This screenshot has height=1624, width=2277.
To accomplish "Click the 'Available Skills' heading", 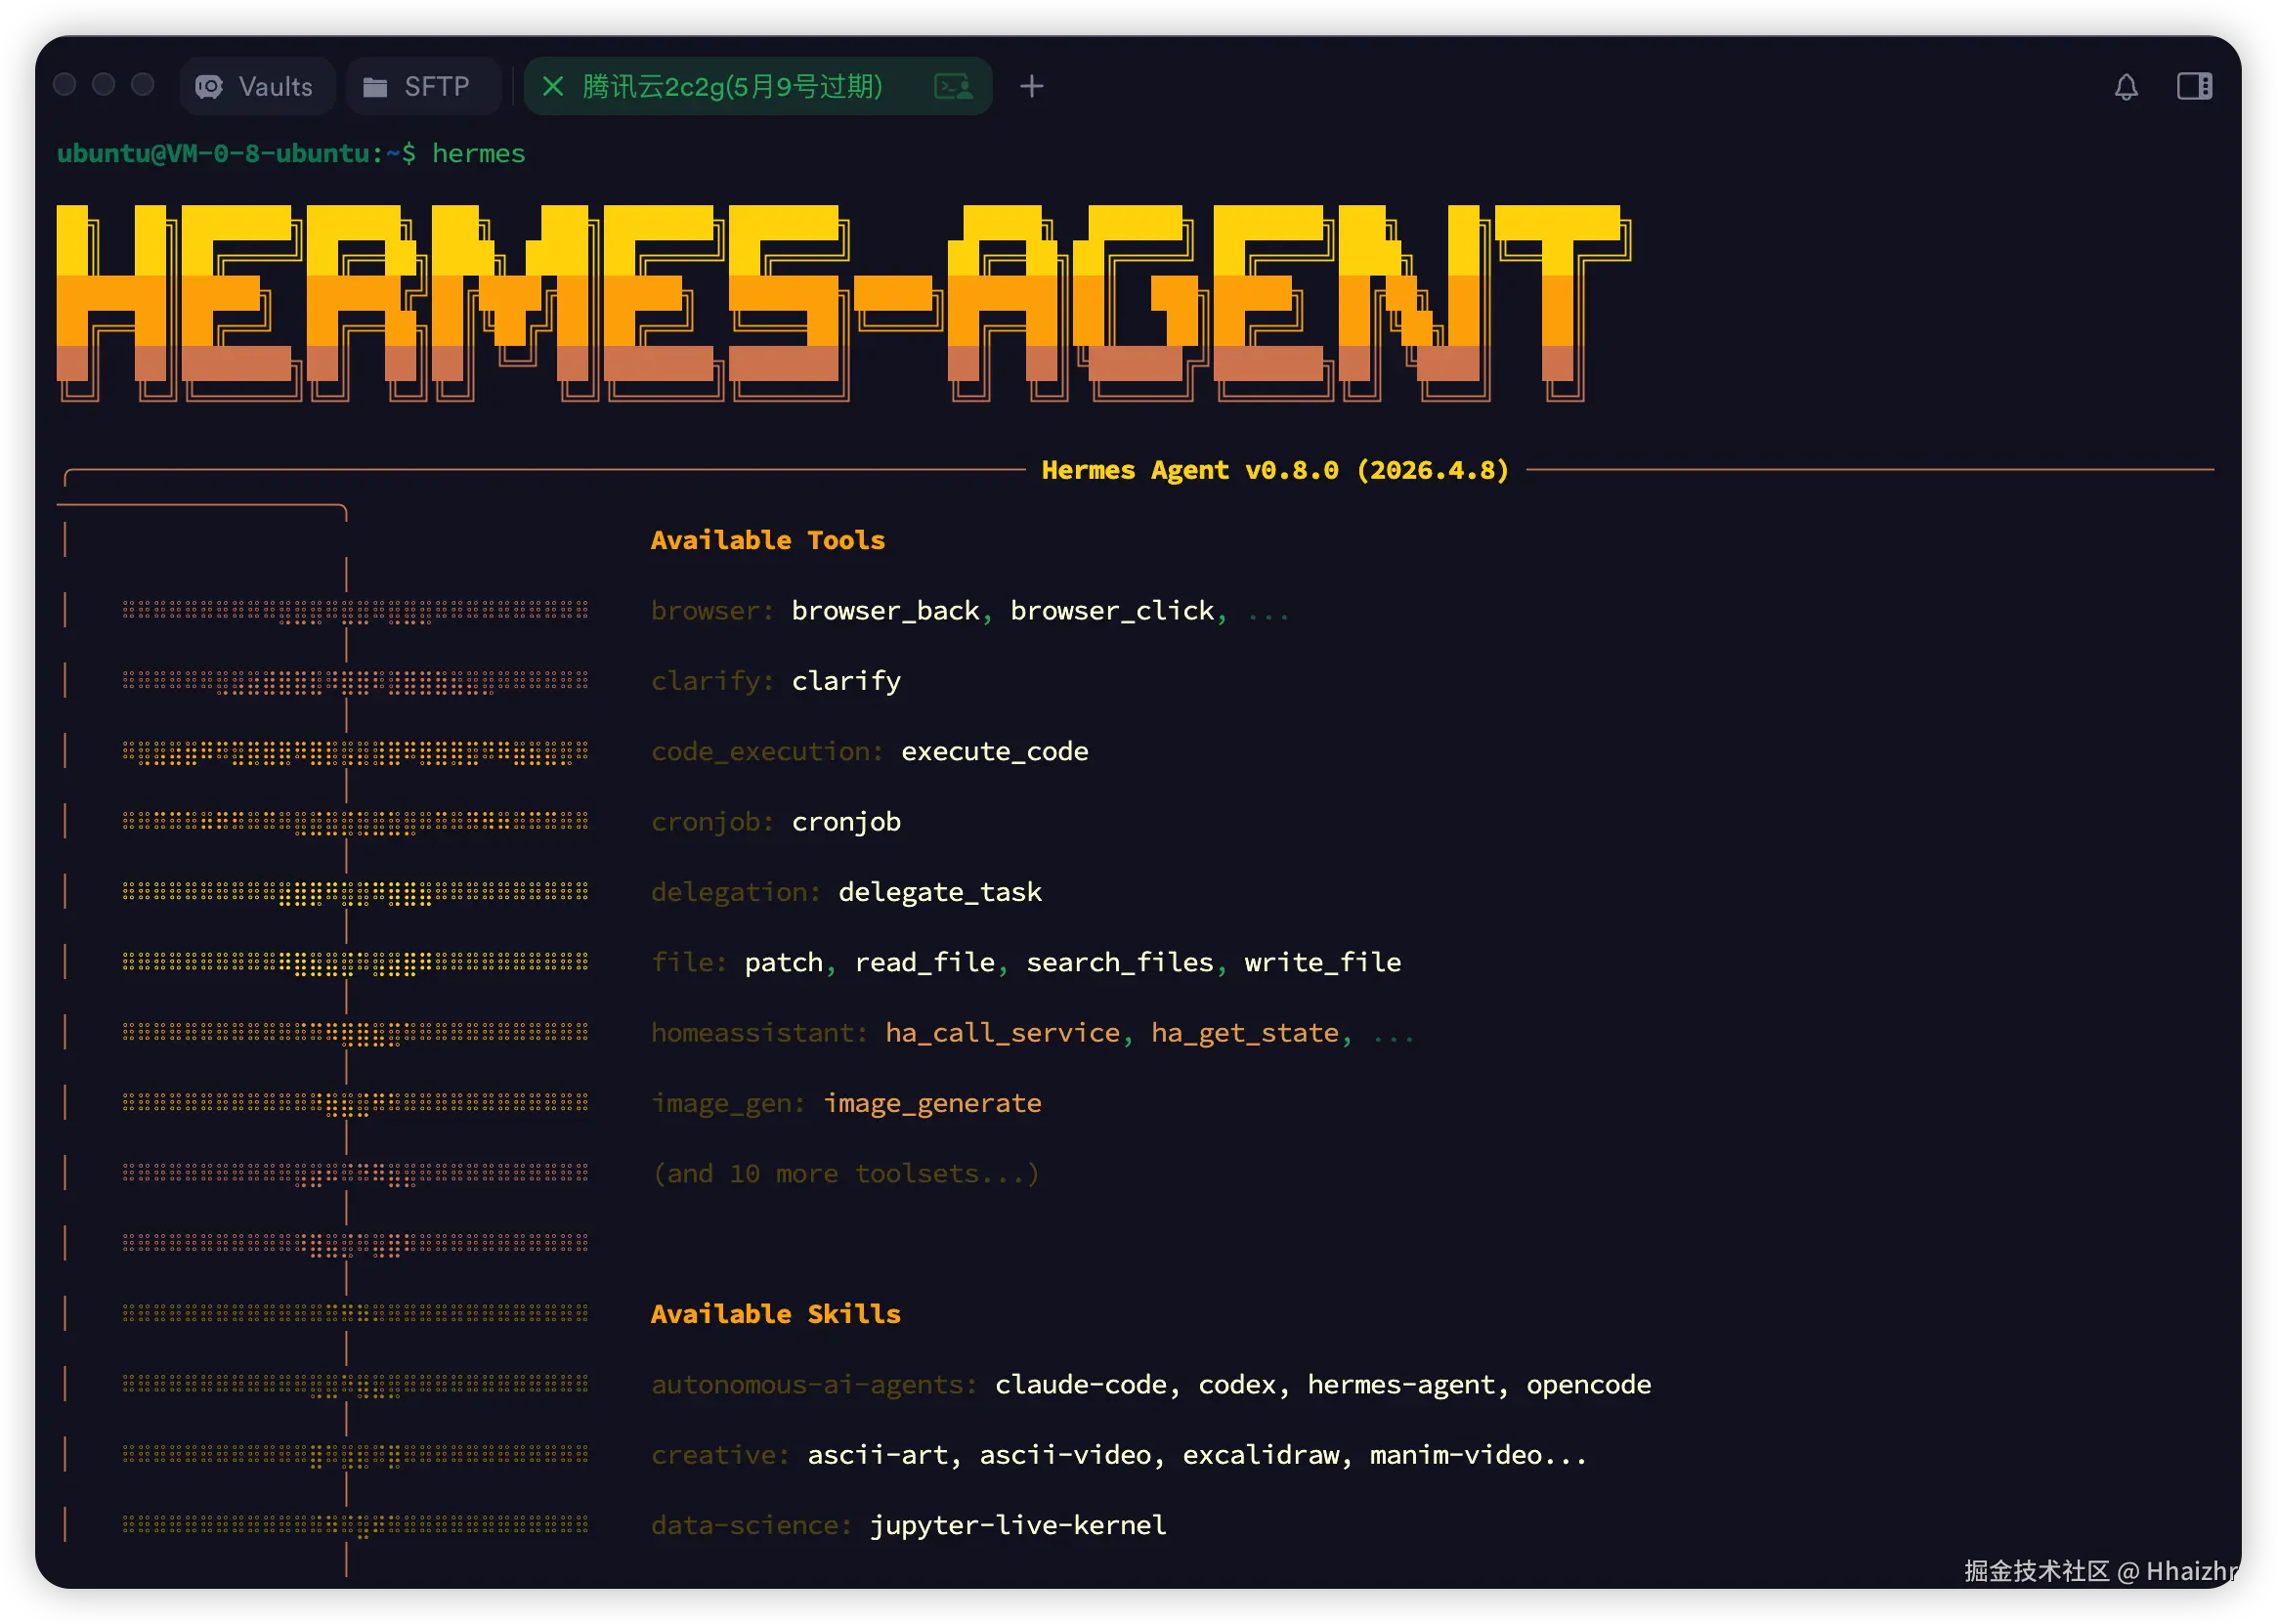I will pyautogui.click(x=775, y=1314).
